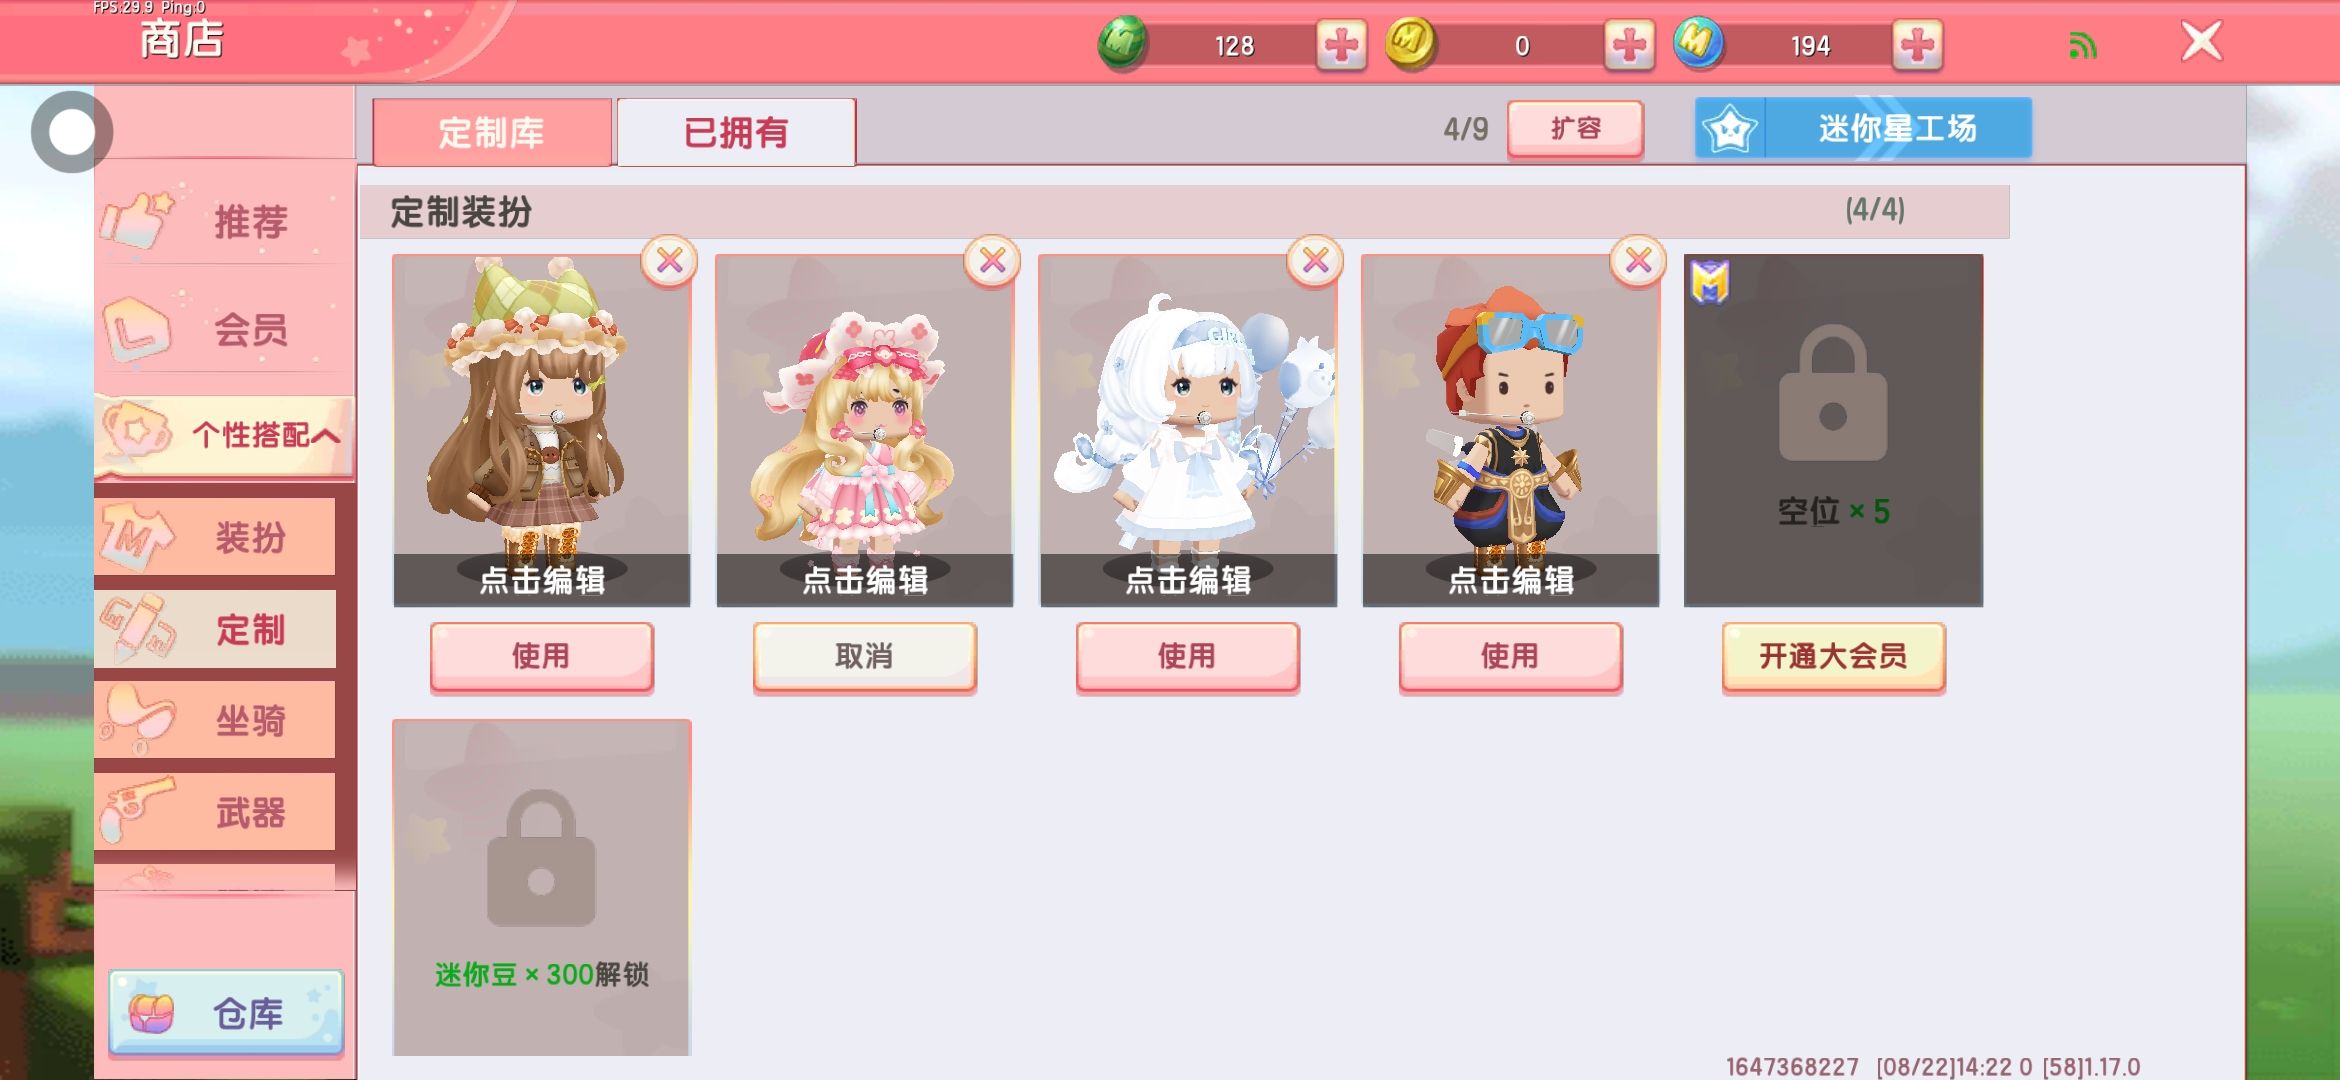Viewport: 2340px width, 1080px height.
Task: Open the 迷你星工场 star workshop
Action: (x=1863, y=128)
